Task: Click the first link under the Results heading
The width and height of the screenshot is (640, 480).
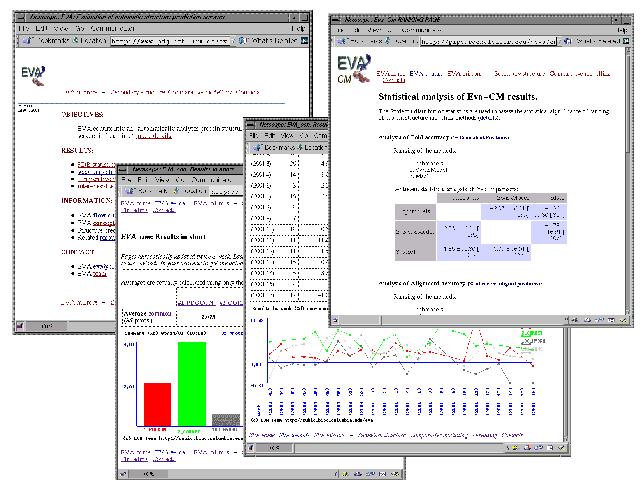Action: [96, 163]
